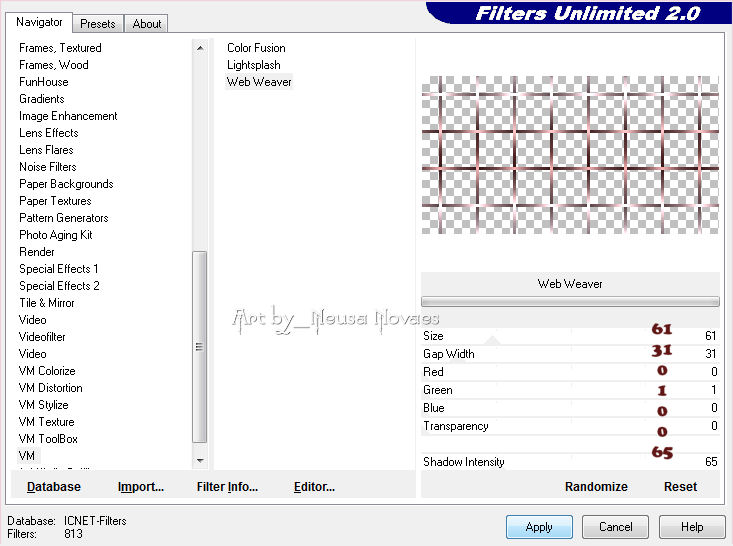Click Randomize to shuffle settings

[596, 487]
